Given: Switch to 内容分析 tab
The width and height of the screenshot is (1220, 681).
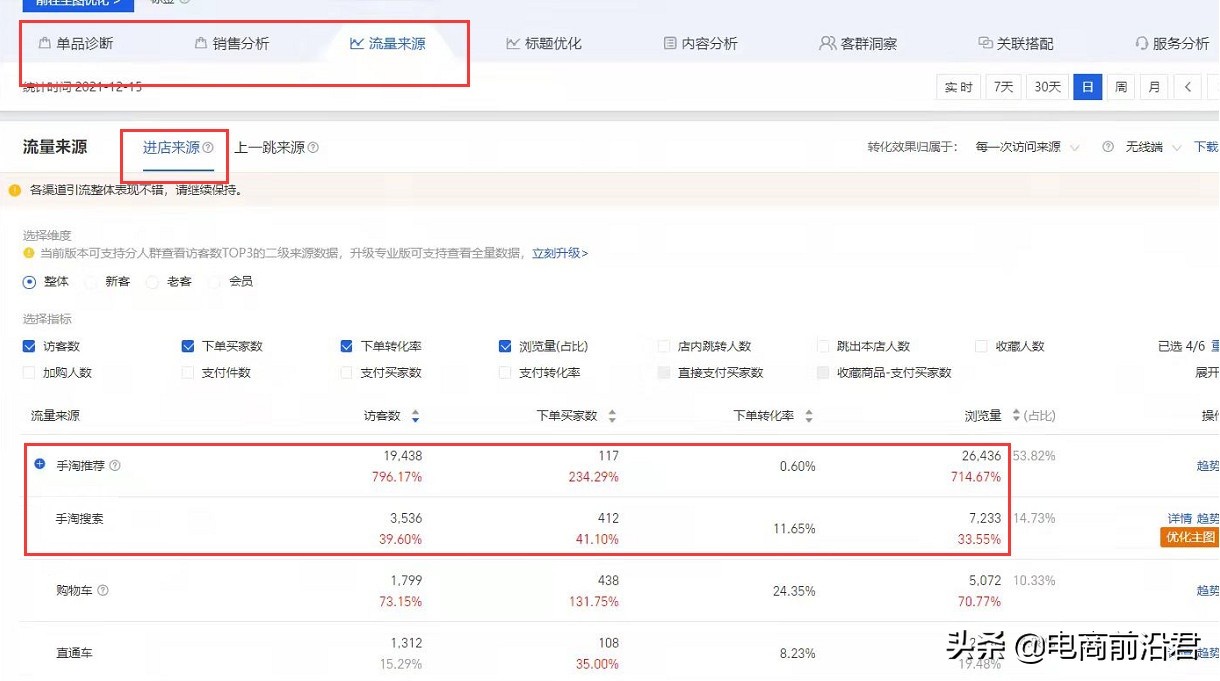Looking at the screenshot, I should 700,43.
